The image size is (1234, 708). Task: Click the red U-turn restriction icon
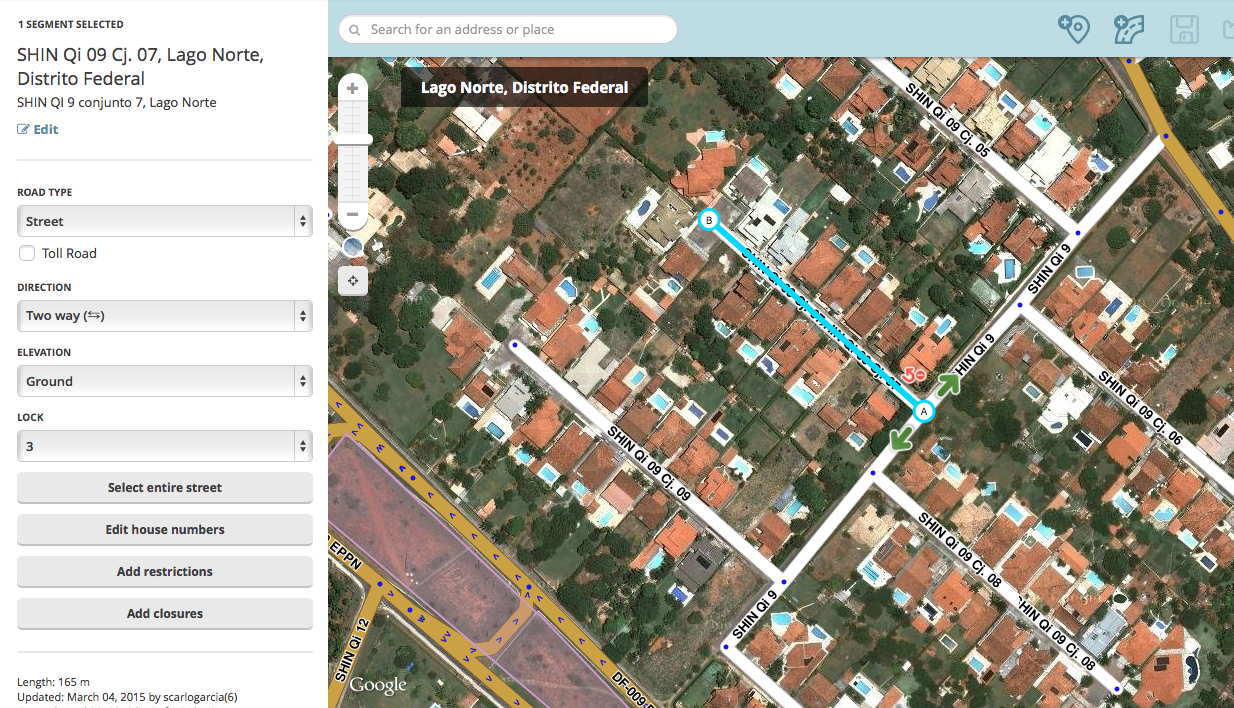coord(913,375)
